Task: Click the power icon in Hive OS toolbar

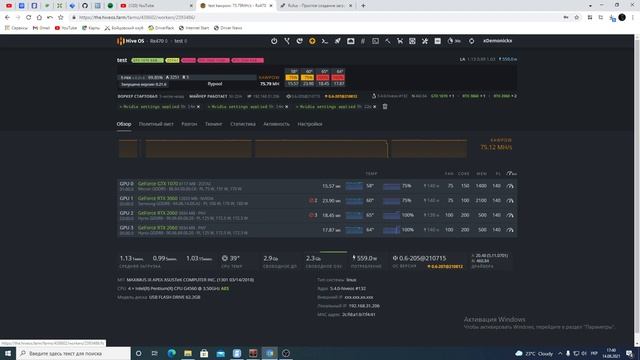Action: [274, 41]
